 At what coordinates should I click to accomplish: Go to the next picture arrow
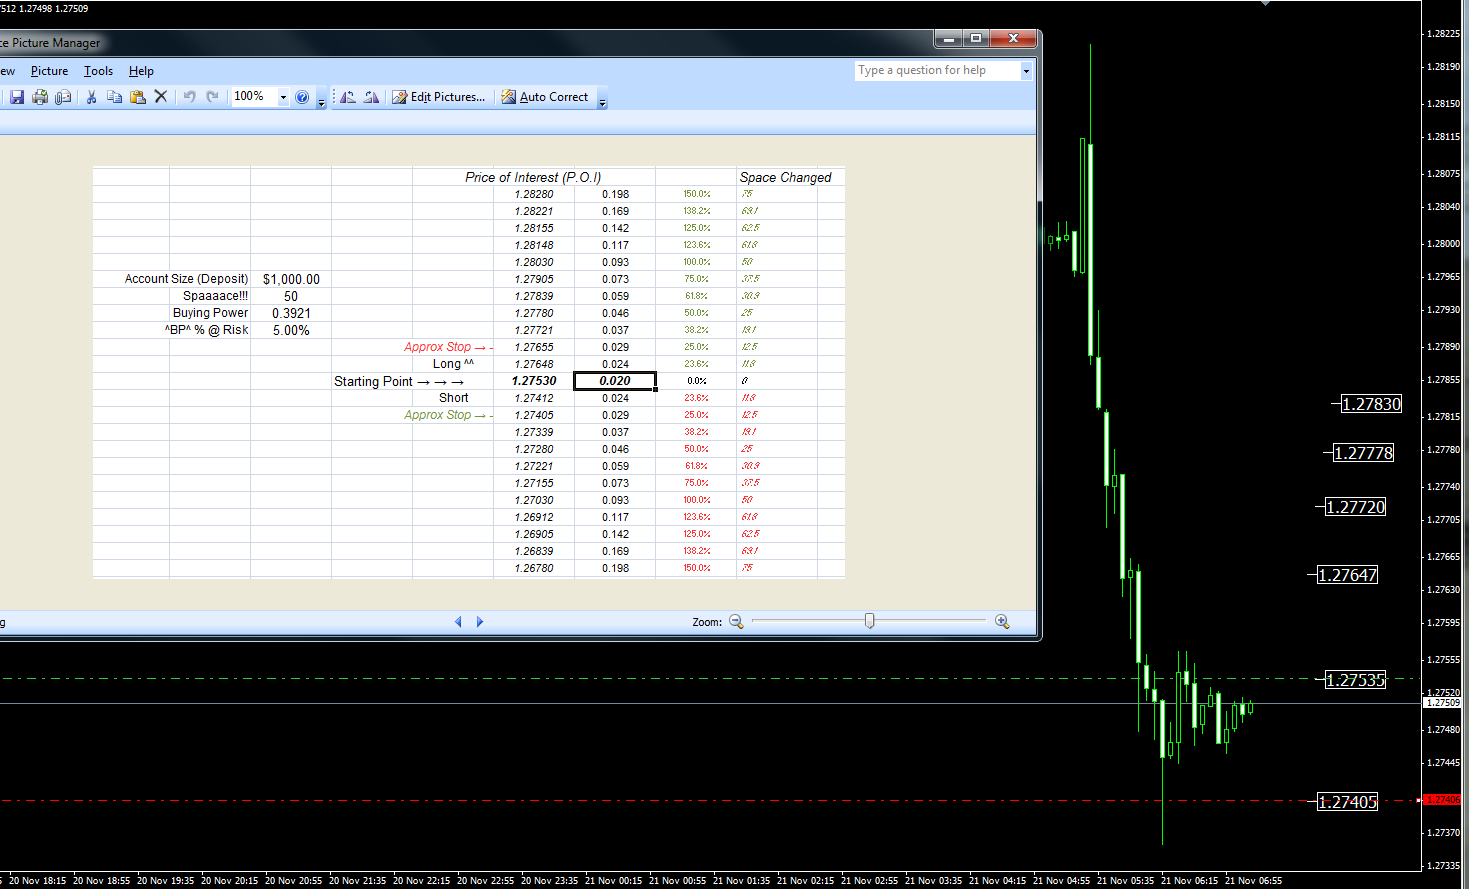click(x=480, y=622)
